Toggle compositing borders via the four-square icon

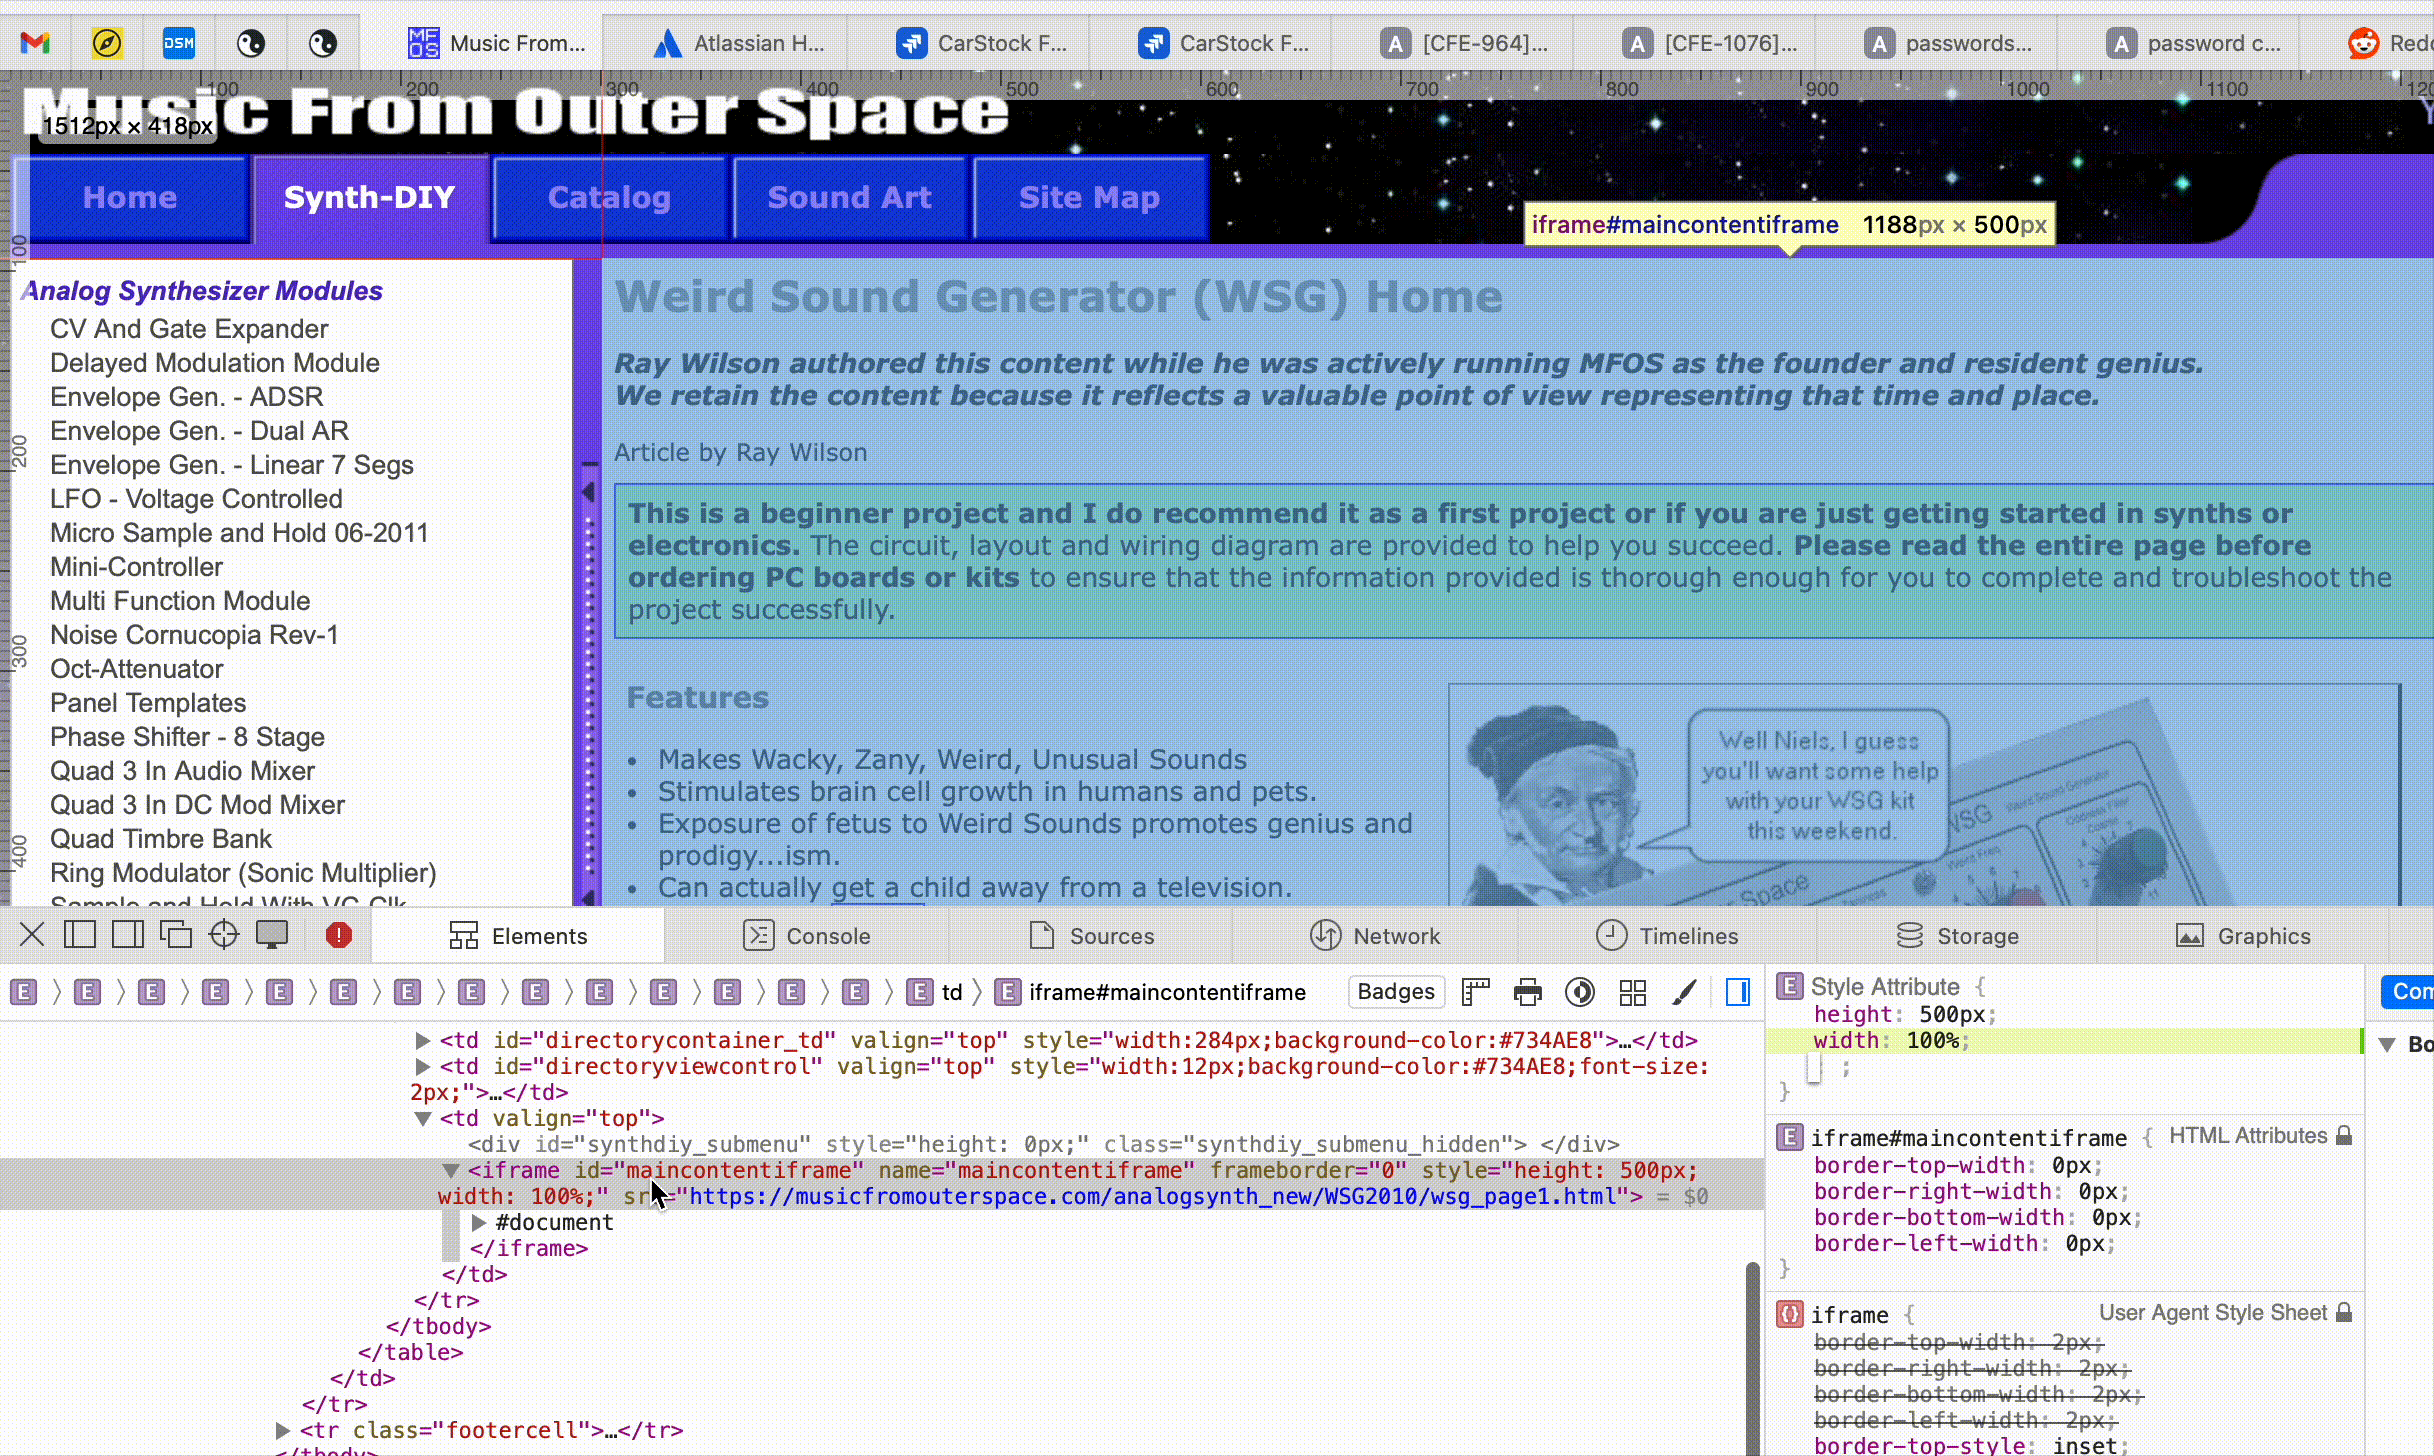tap(1633, 992)
